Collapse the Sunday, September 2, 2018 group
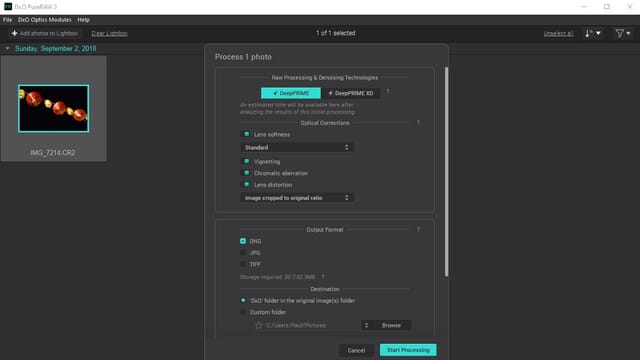Image resolution: width=640 pixels, height=360 pixels. pos(7,48)
